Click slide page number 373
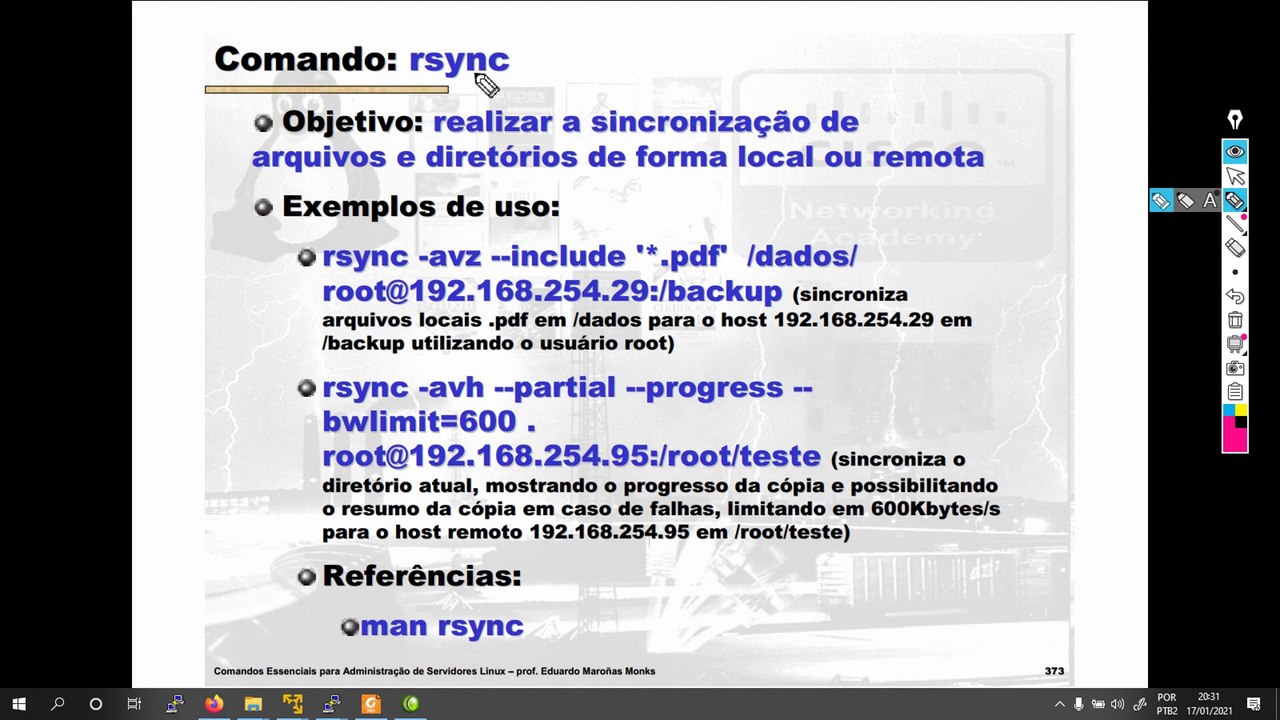Image resolution: width=1280 pixels, height=720 pixels. pos(1054,671)
